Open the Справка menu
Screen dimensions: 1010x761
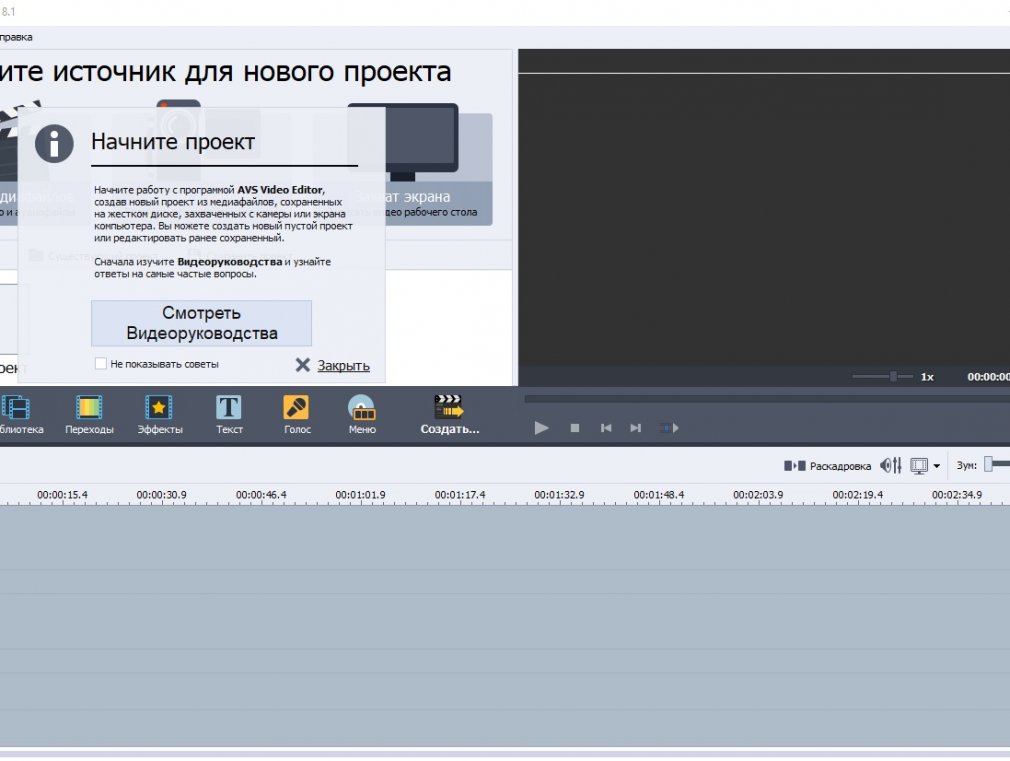(16, 37)
